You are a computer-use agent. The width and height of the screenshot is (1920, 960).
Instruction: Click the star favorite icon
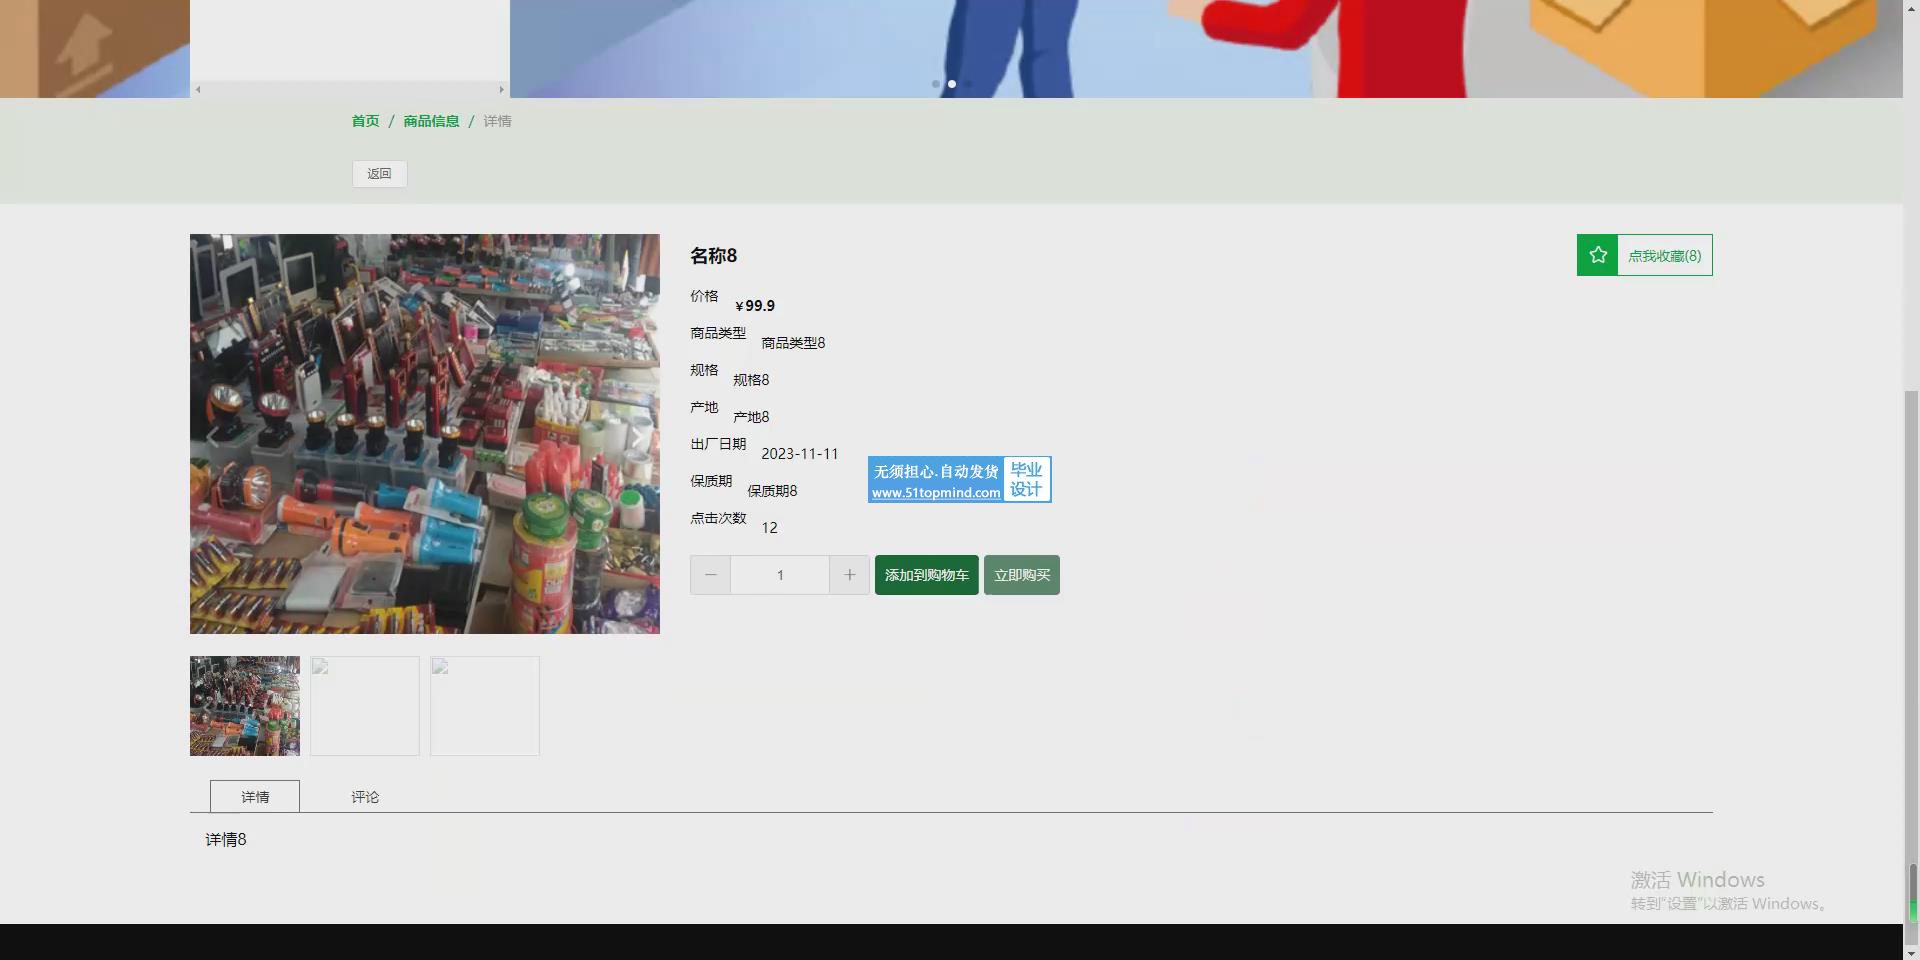1598,255
